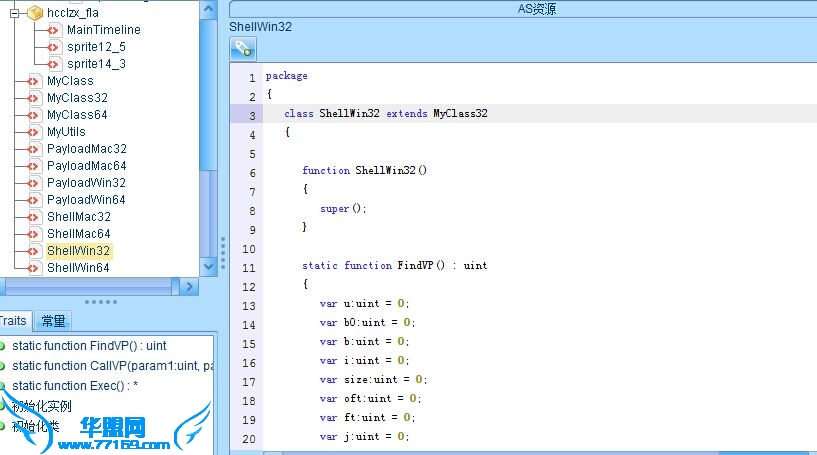Click the ShellMac32 class icon
817x455 pixels.
click(34, 217)
